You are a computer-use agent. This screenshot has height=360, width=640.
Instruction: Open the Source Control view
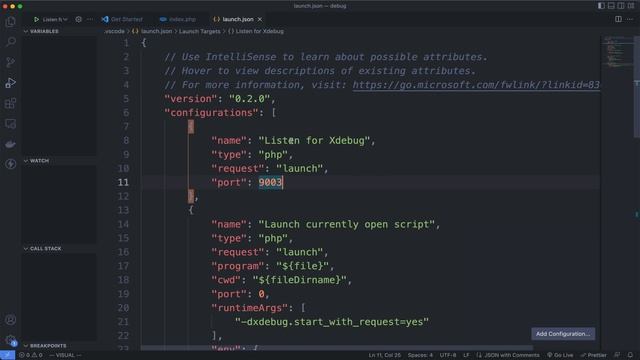(x=11, y=62)
